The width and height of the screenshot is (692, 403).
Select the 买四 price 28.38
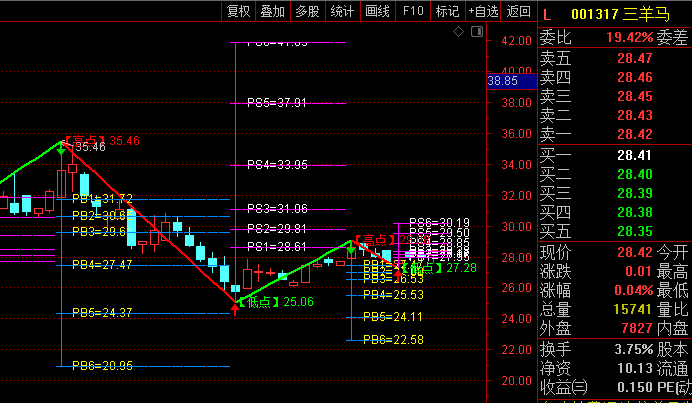click(635, 212)
